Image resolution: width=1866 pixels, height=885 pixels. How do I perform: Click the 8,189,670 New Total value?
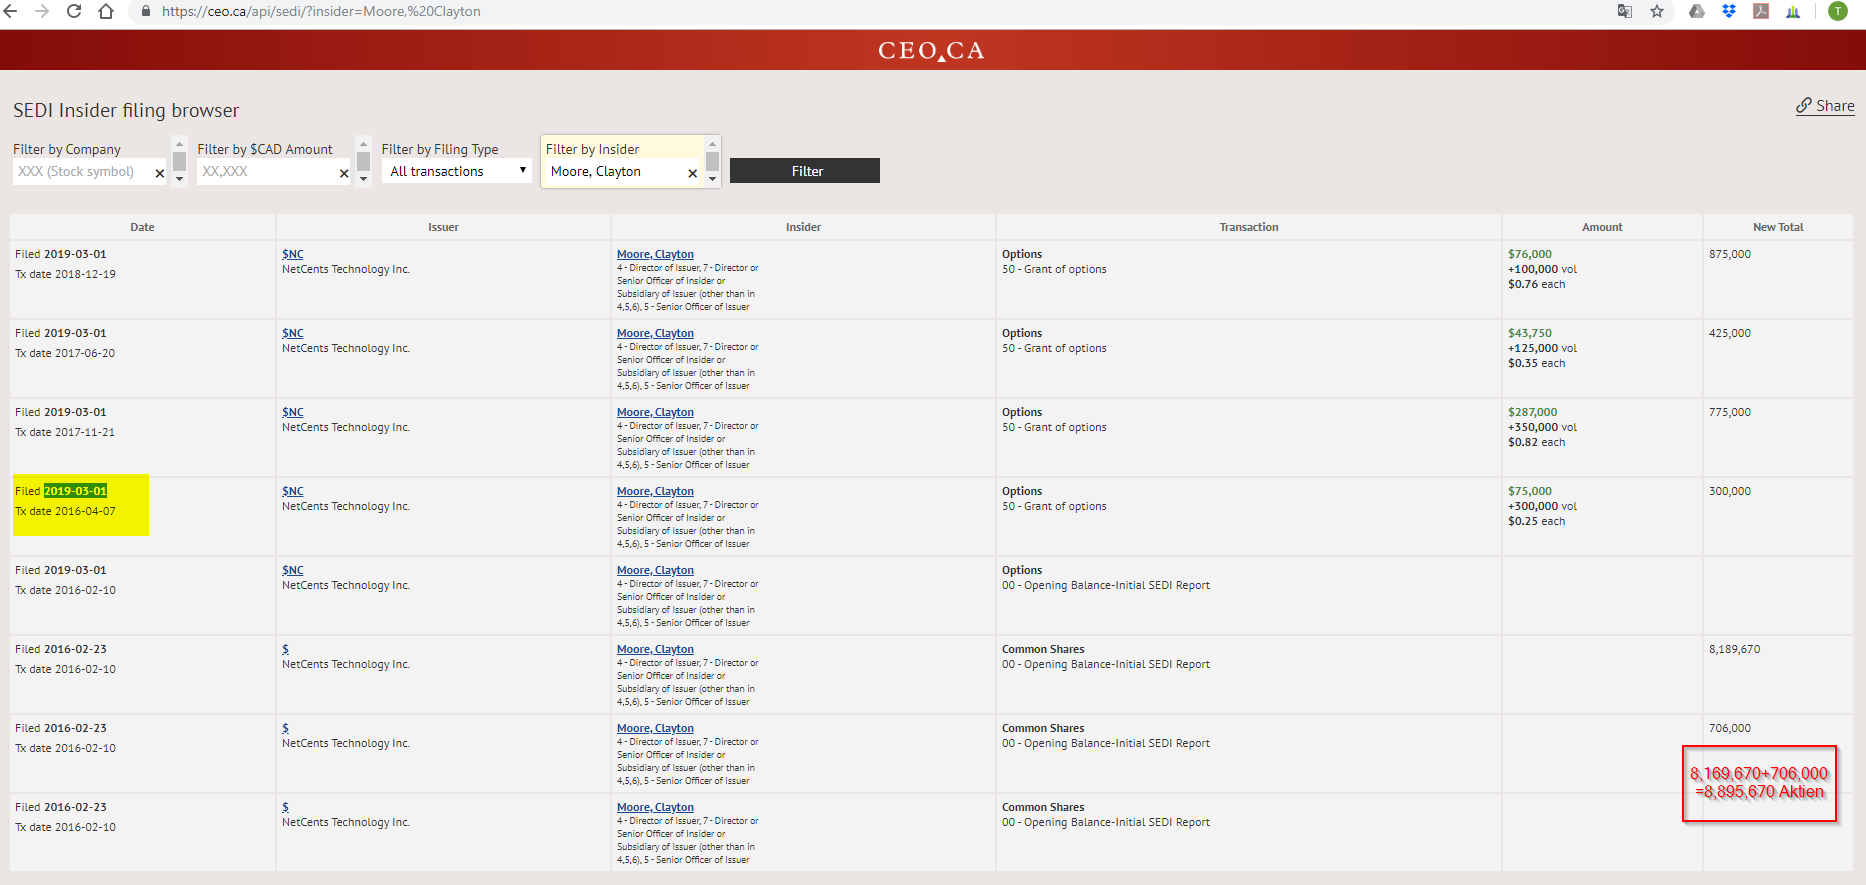pos(1735,649)
